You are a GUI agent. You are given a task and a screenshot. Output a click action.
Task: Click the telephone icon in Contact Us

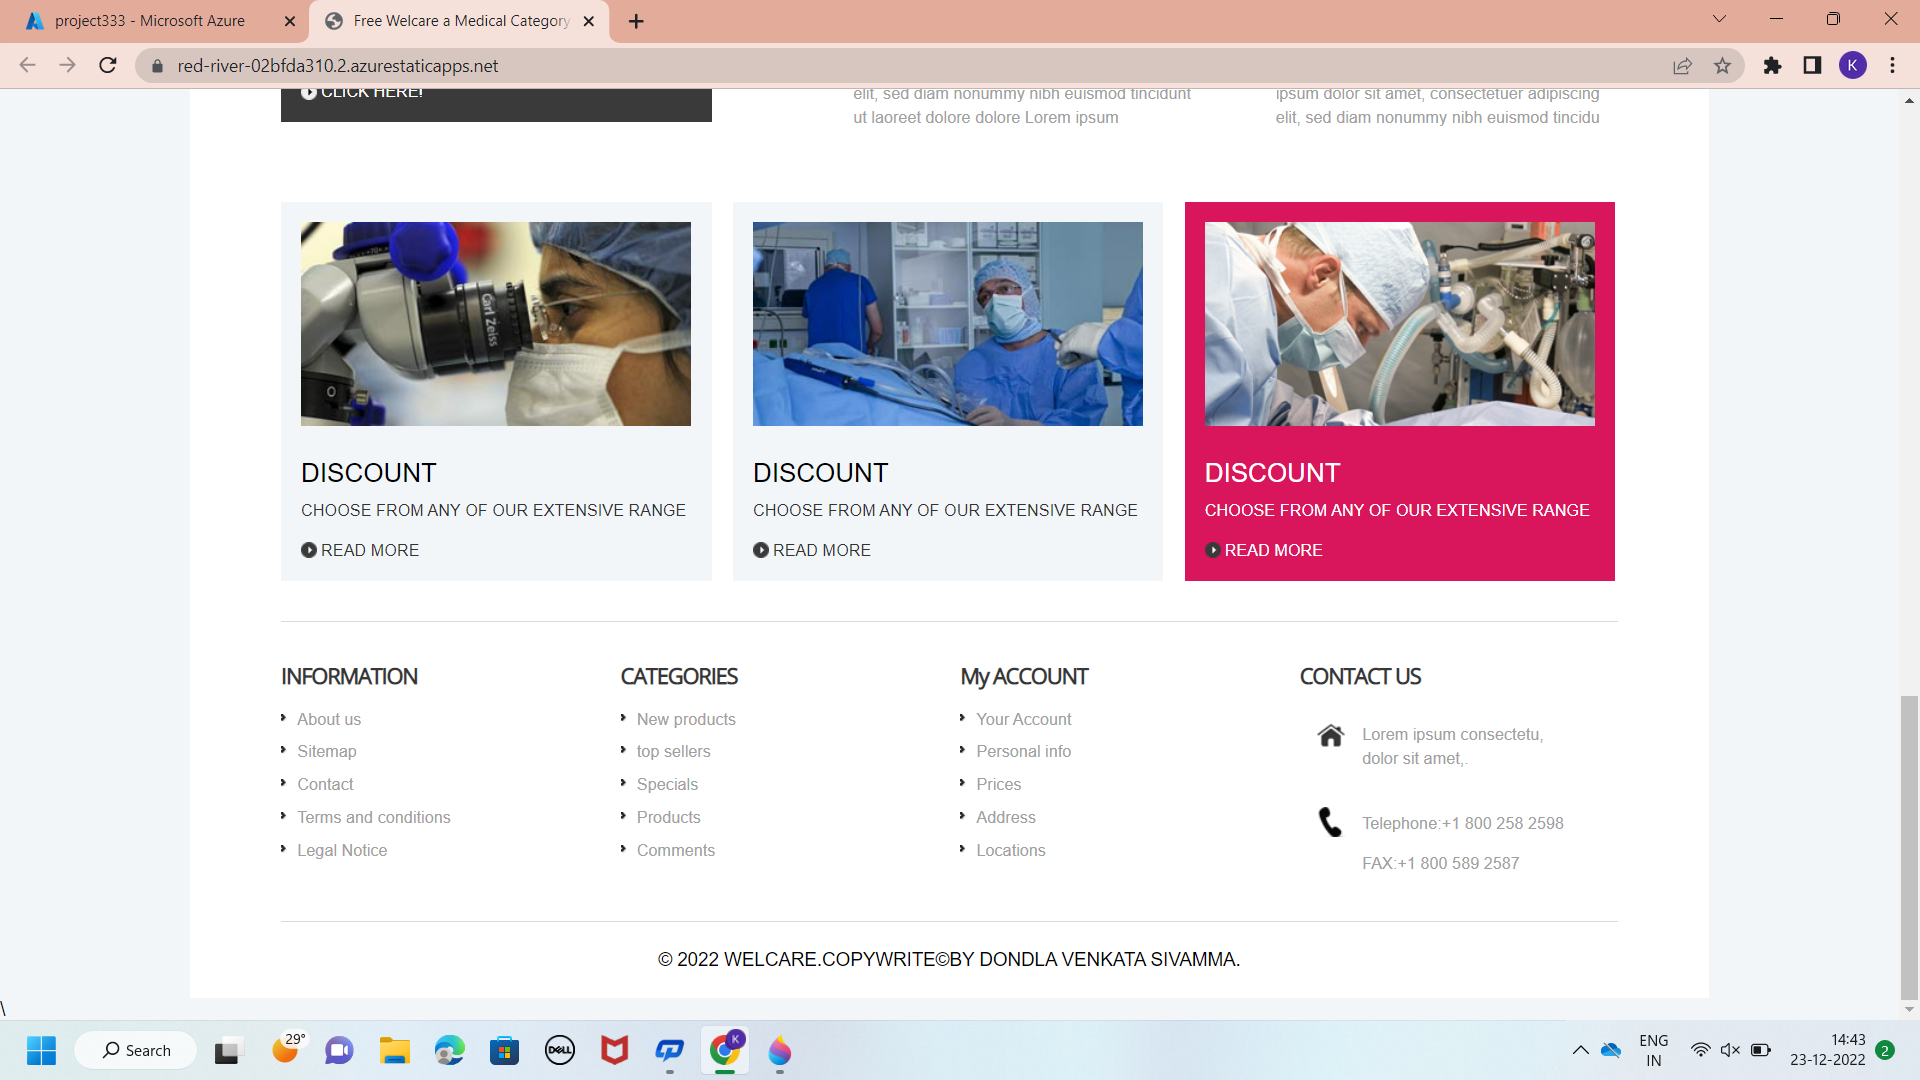(1330, 822)
